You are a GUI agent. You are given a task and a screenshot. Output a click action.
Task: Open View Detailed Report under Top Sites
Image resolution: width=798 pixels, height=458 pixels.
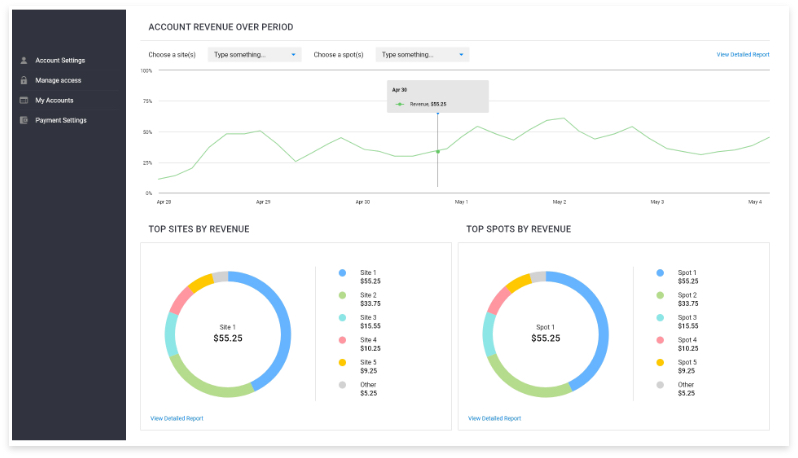click(176, 418)
